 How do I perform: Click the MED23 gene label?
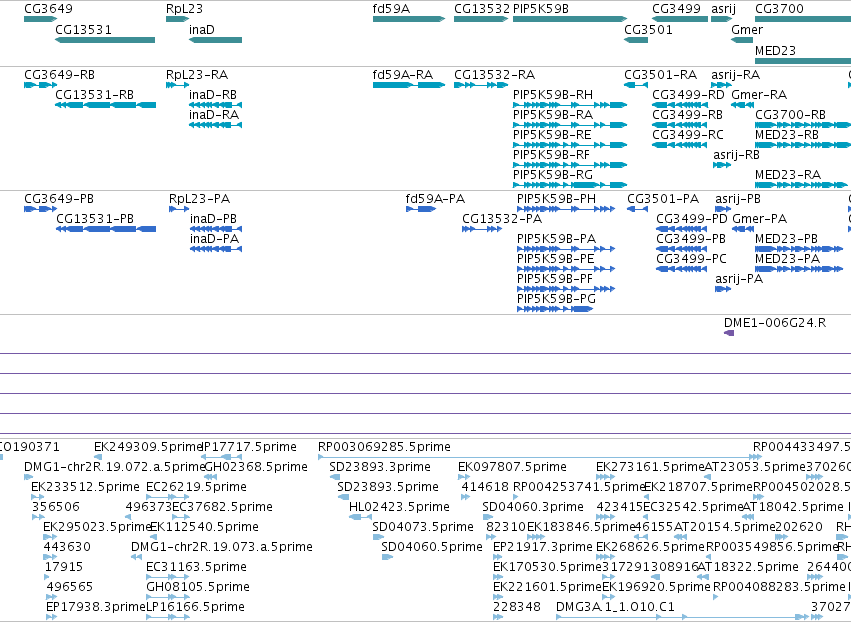click(x=775, y=51)
